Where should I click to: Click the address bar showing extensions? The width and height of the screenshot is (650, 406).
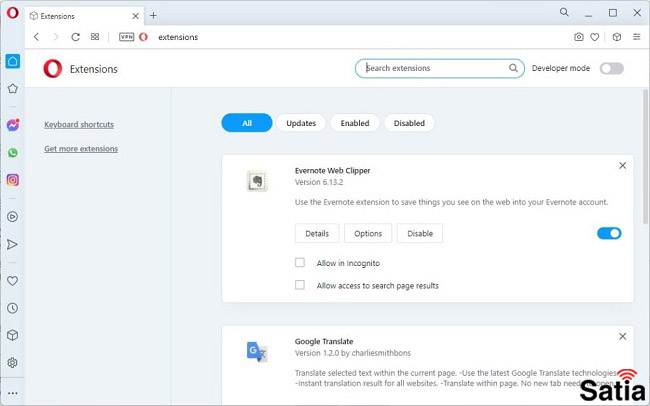(357, 37)
